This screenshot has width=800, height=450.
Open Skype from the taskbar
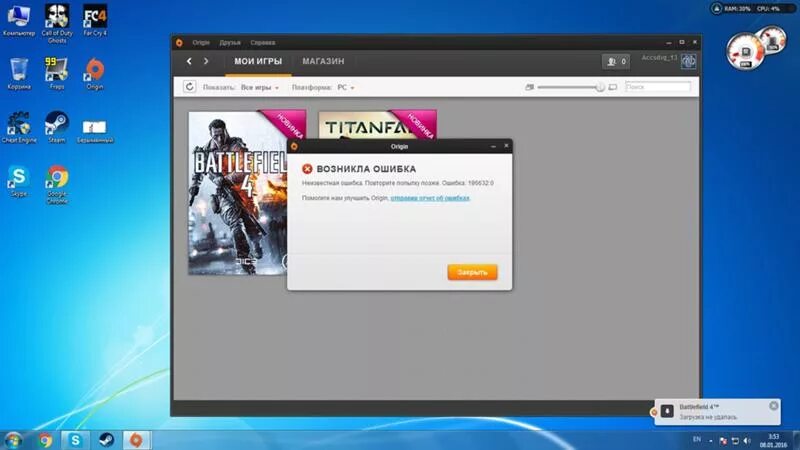tap(75, 440)
